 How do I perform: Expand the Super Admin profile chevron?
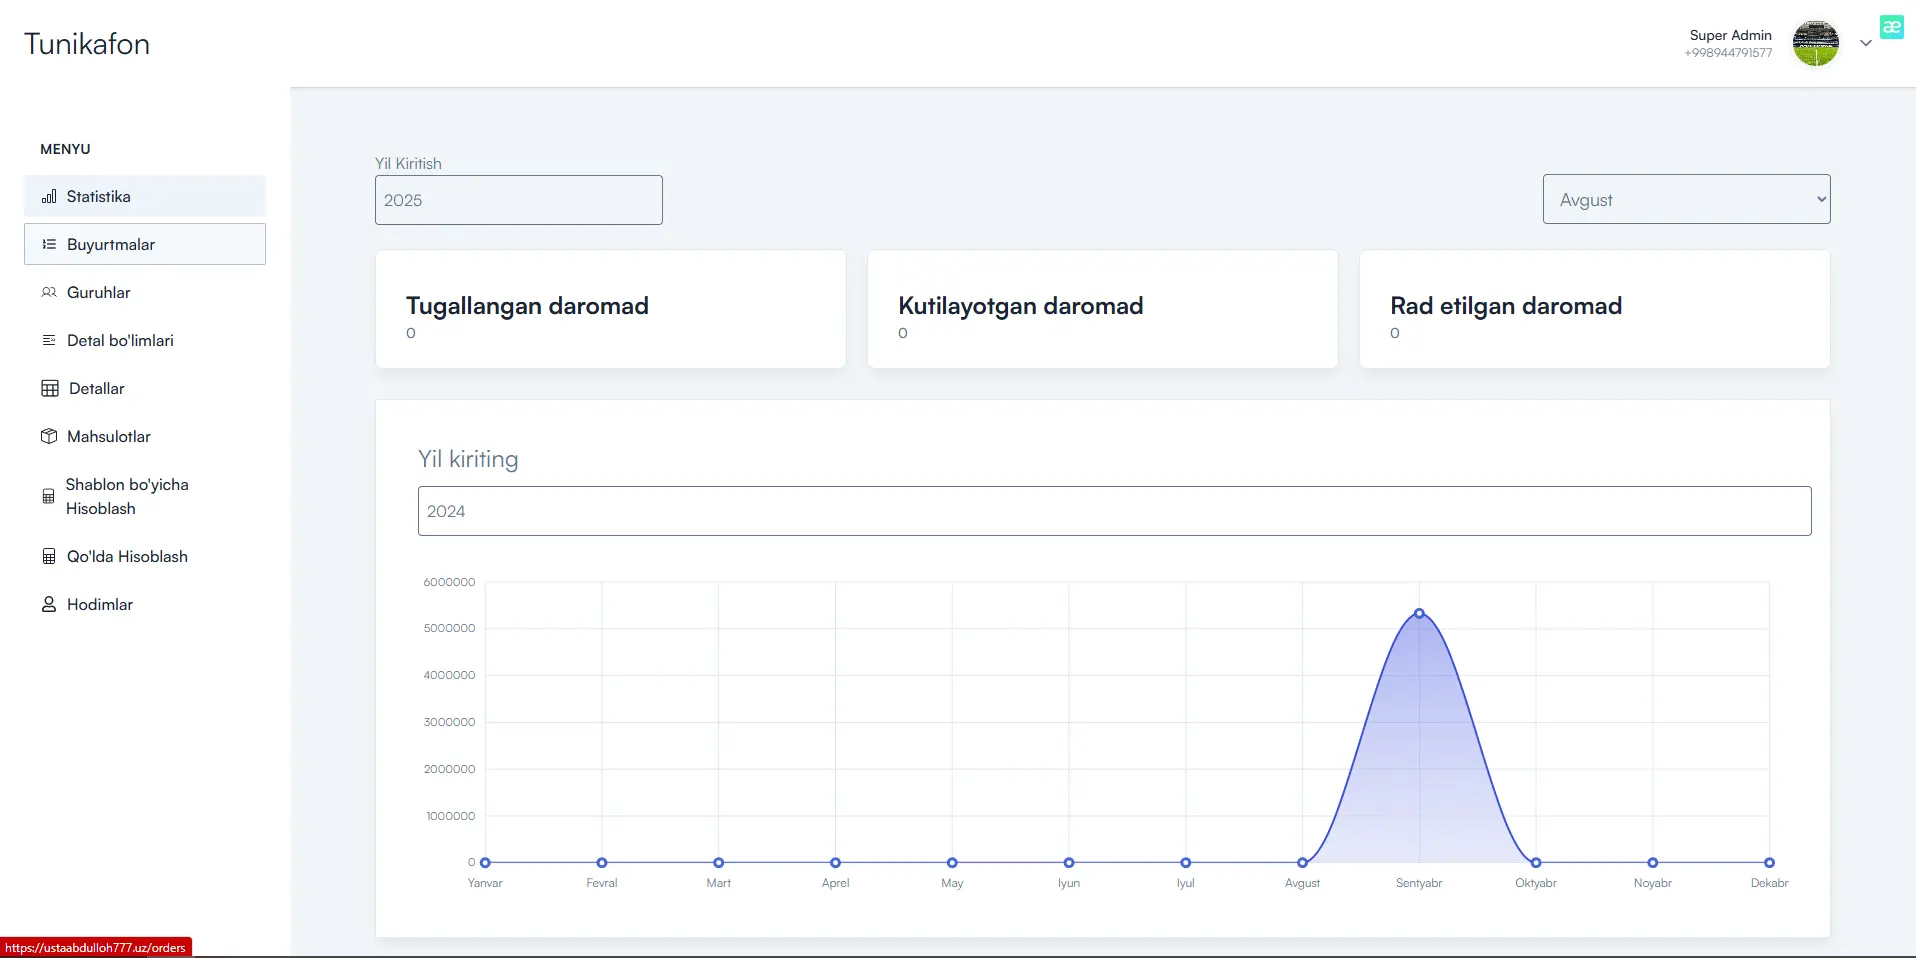pyautogui.click(x=1865, y=43)
